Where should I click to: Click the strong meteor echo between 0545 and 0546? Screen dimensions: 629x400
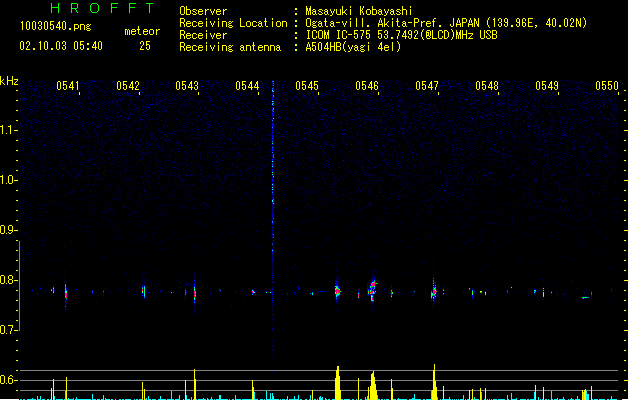337,291
